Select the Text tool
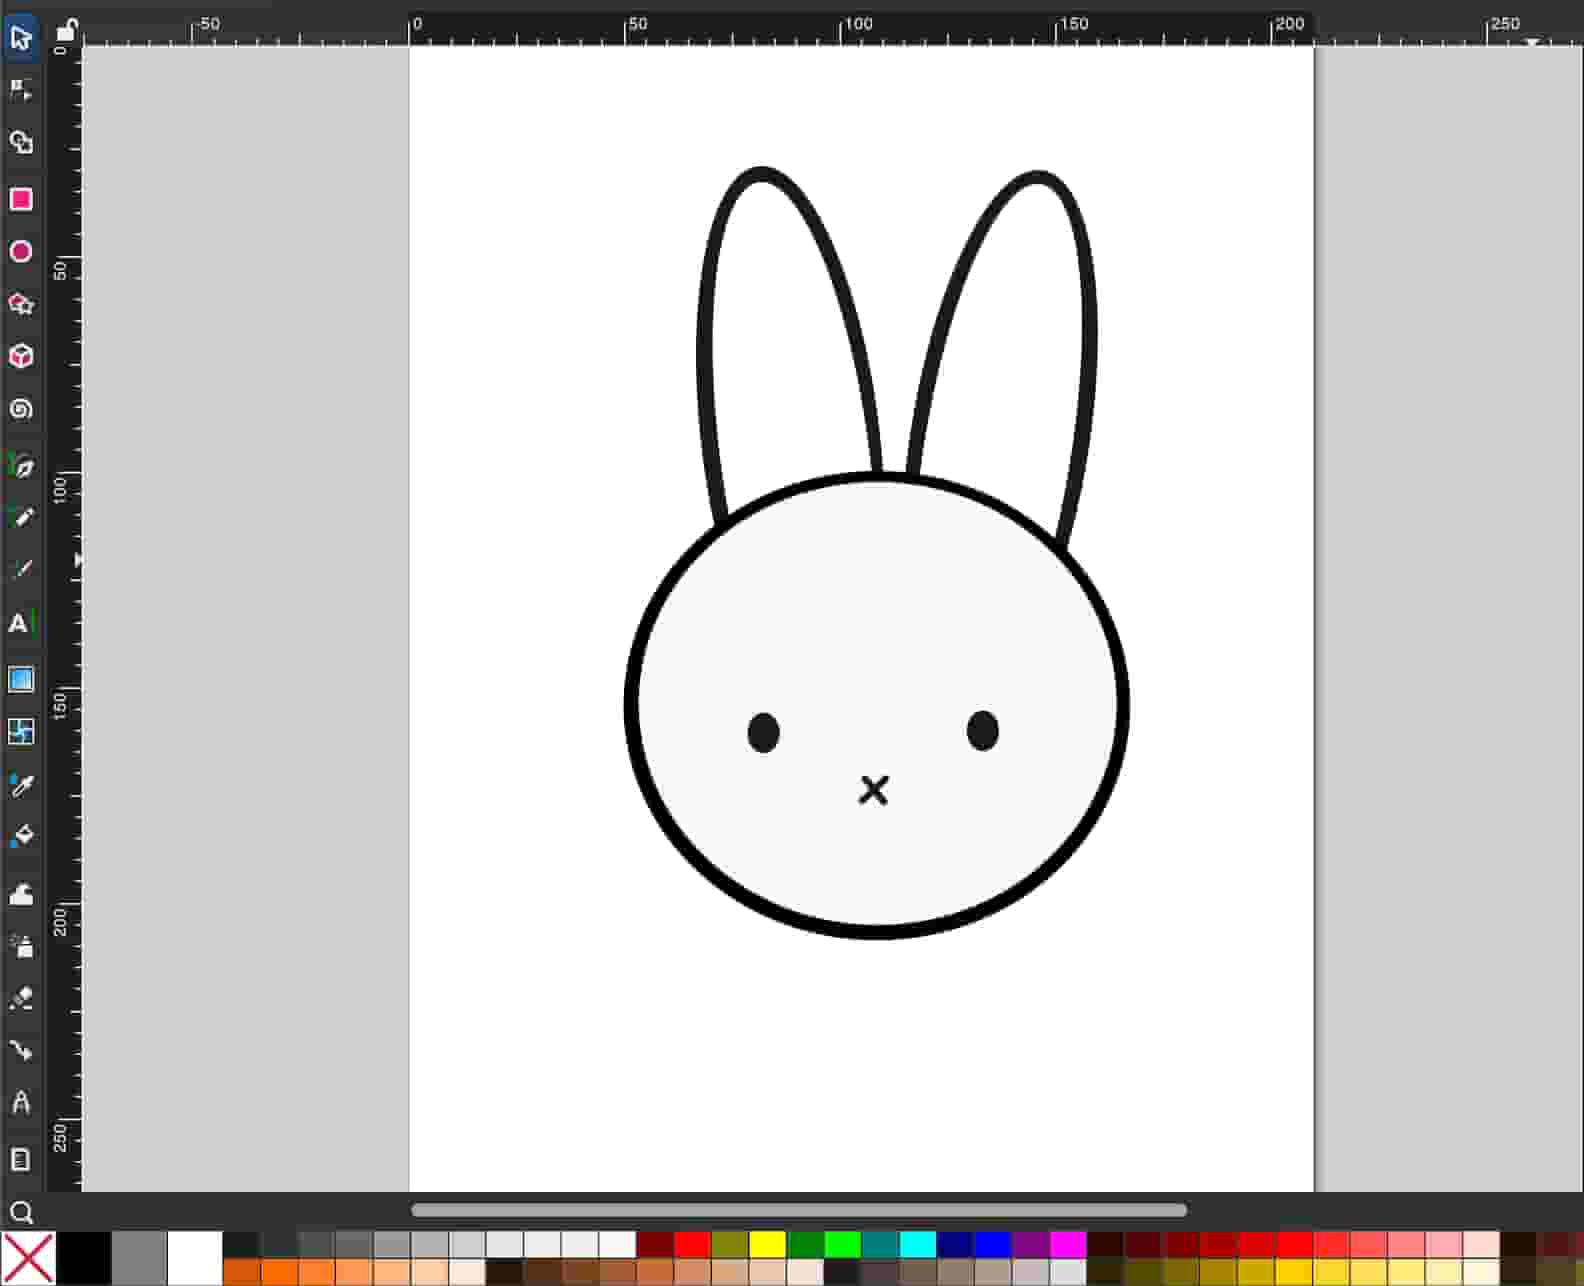 click(21, 623)
